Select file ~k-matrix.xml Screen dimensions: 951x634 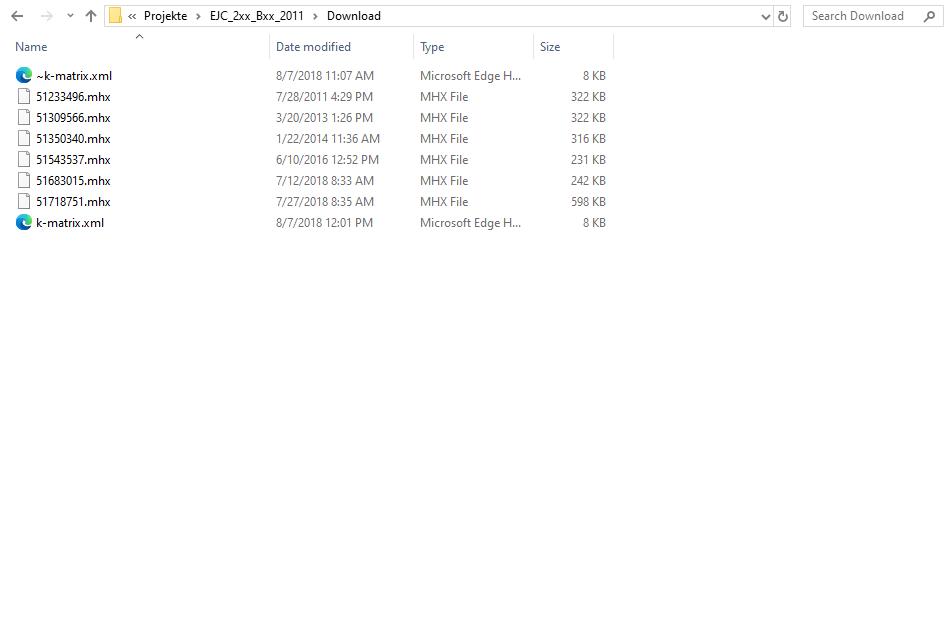pyautogui.click(x=74, y=76)
